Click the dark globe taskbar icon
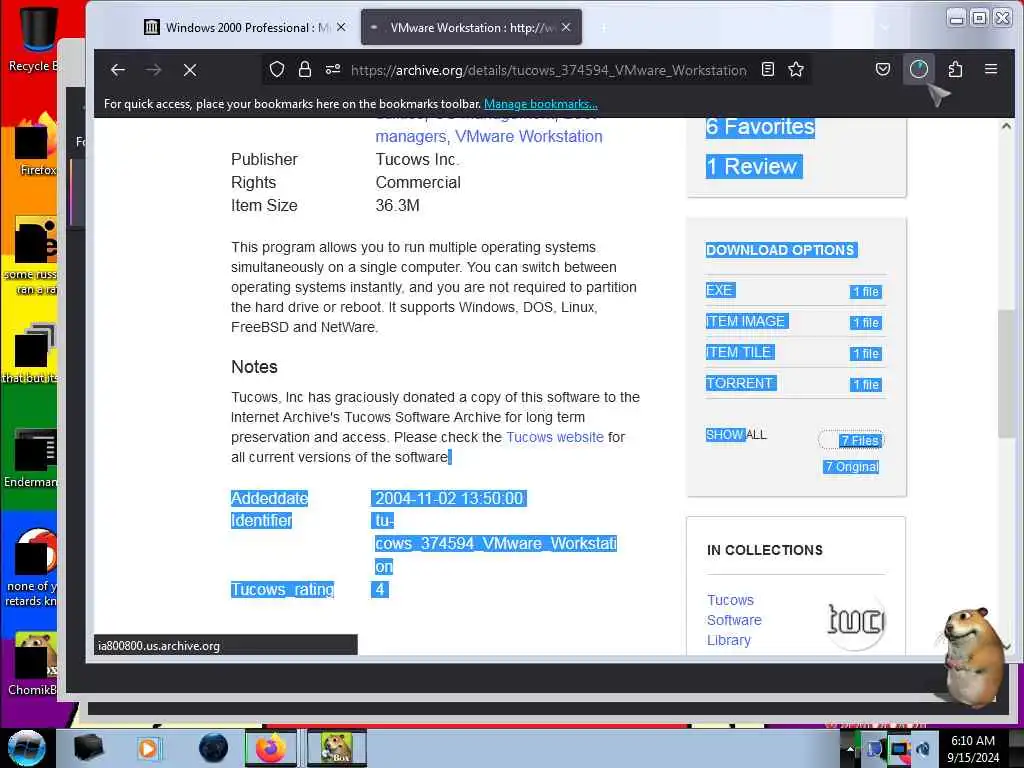1024x768 pixels. 214,748
